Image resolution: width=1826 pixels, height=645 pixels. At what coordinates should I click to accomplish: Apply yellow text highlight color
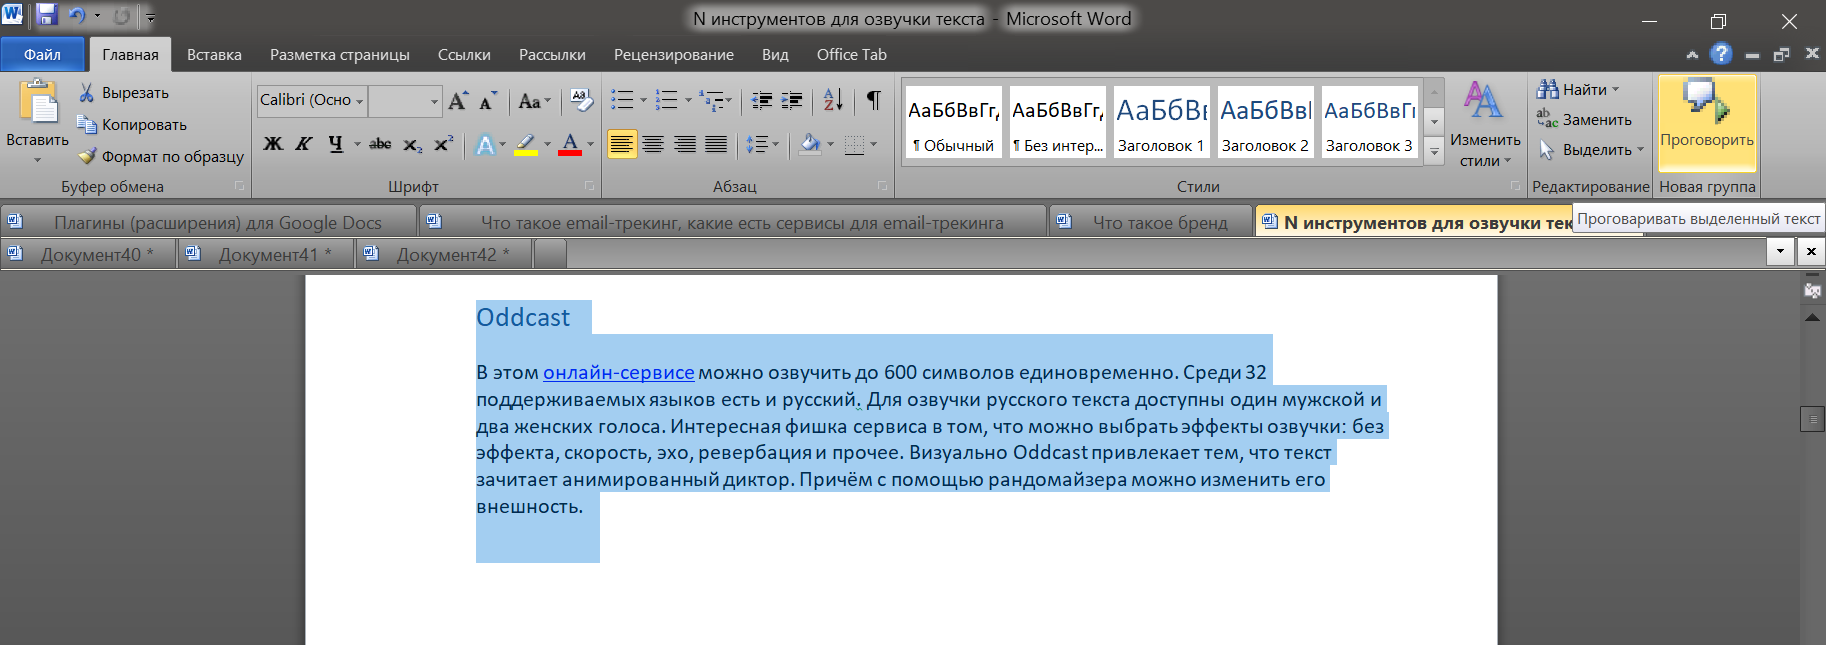526,145
